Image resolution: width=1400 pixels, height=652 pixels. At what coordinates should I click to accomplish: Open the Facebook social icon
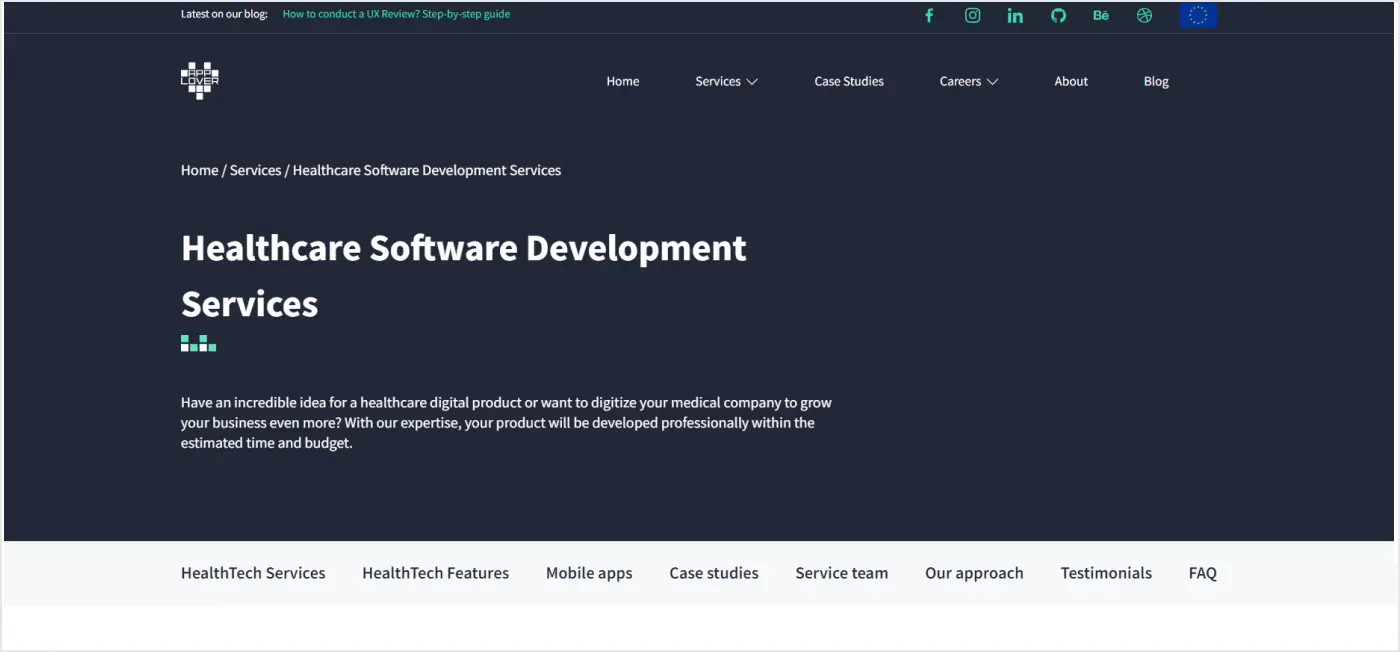tap(929, 15)
